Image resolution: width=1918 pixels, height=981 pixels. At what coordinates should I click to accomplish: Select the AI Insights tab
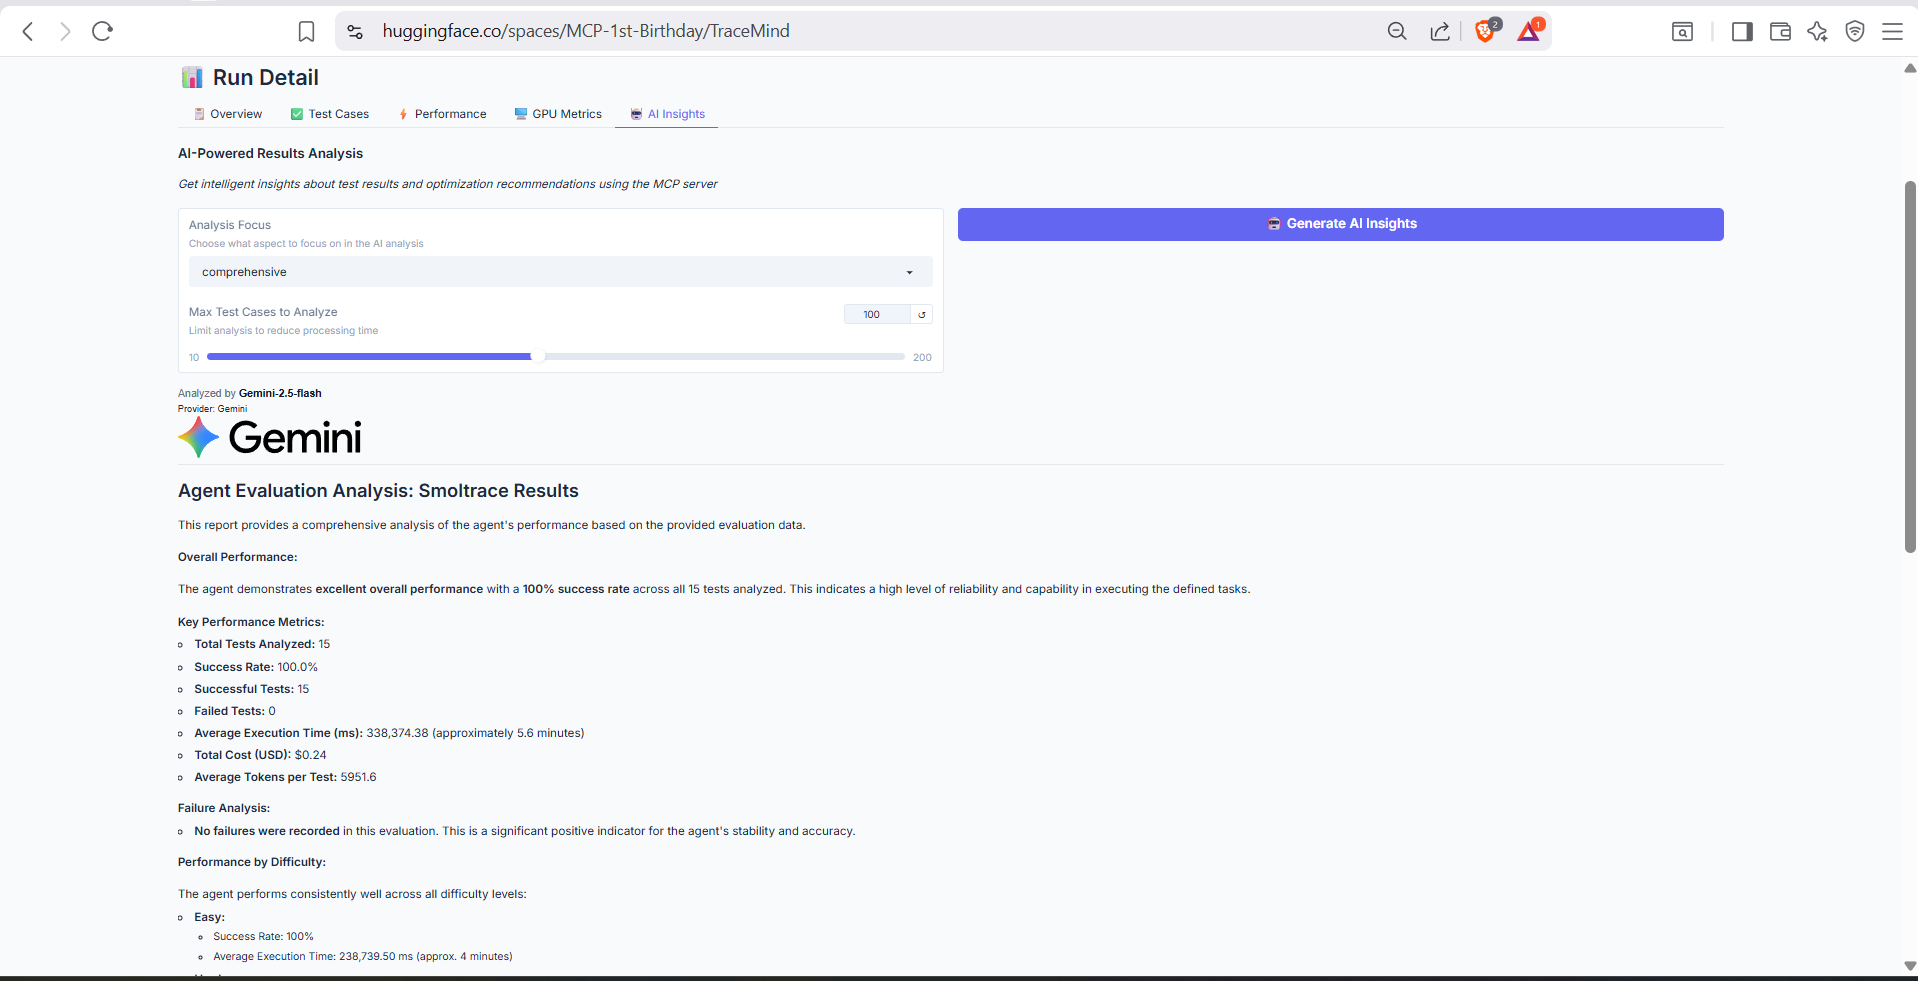[x=667, y=114]
